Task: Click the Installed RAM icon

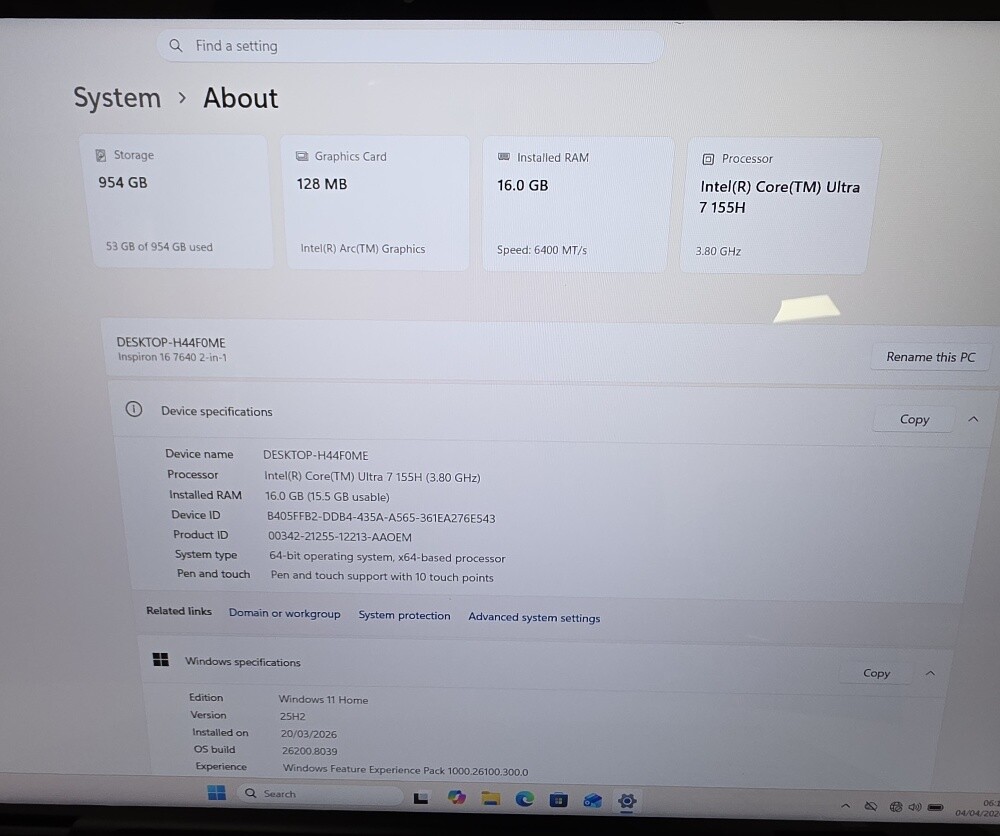Action: (504, 157)
